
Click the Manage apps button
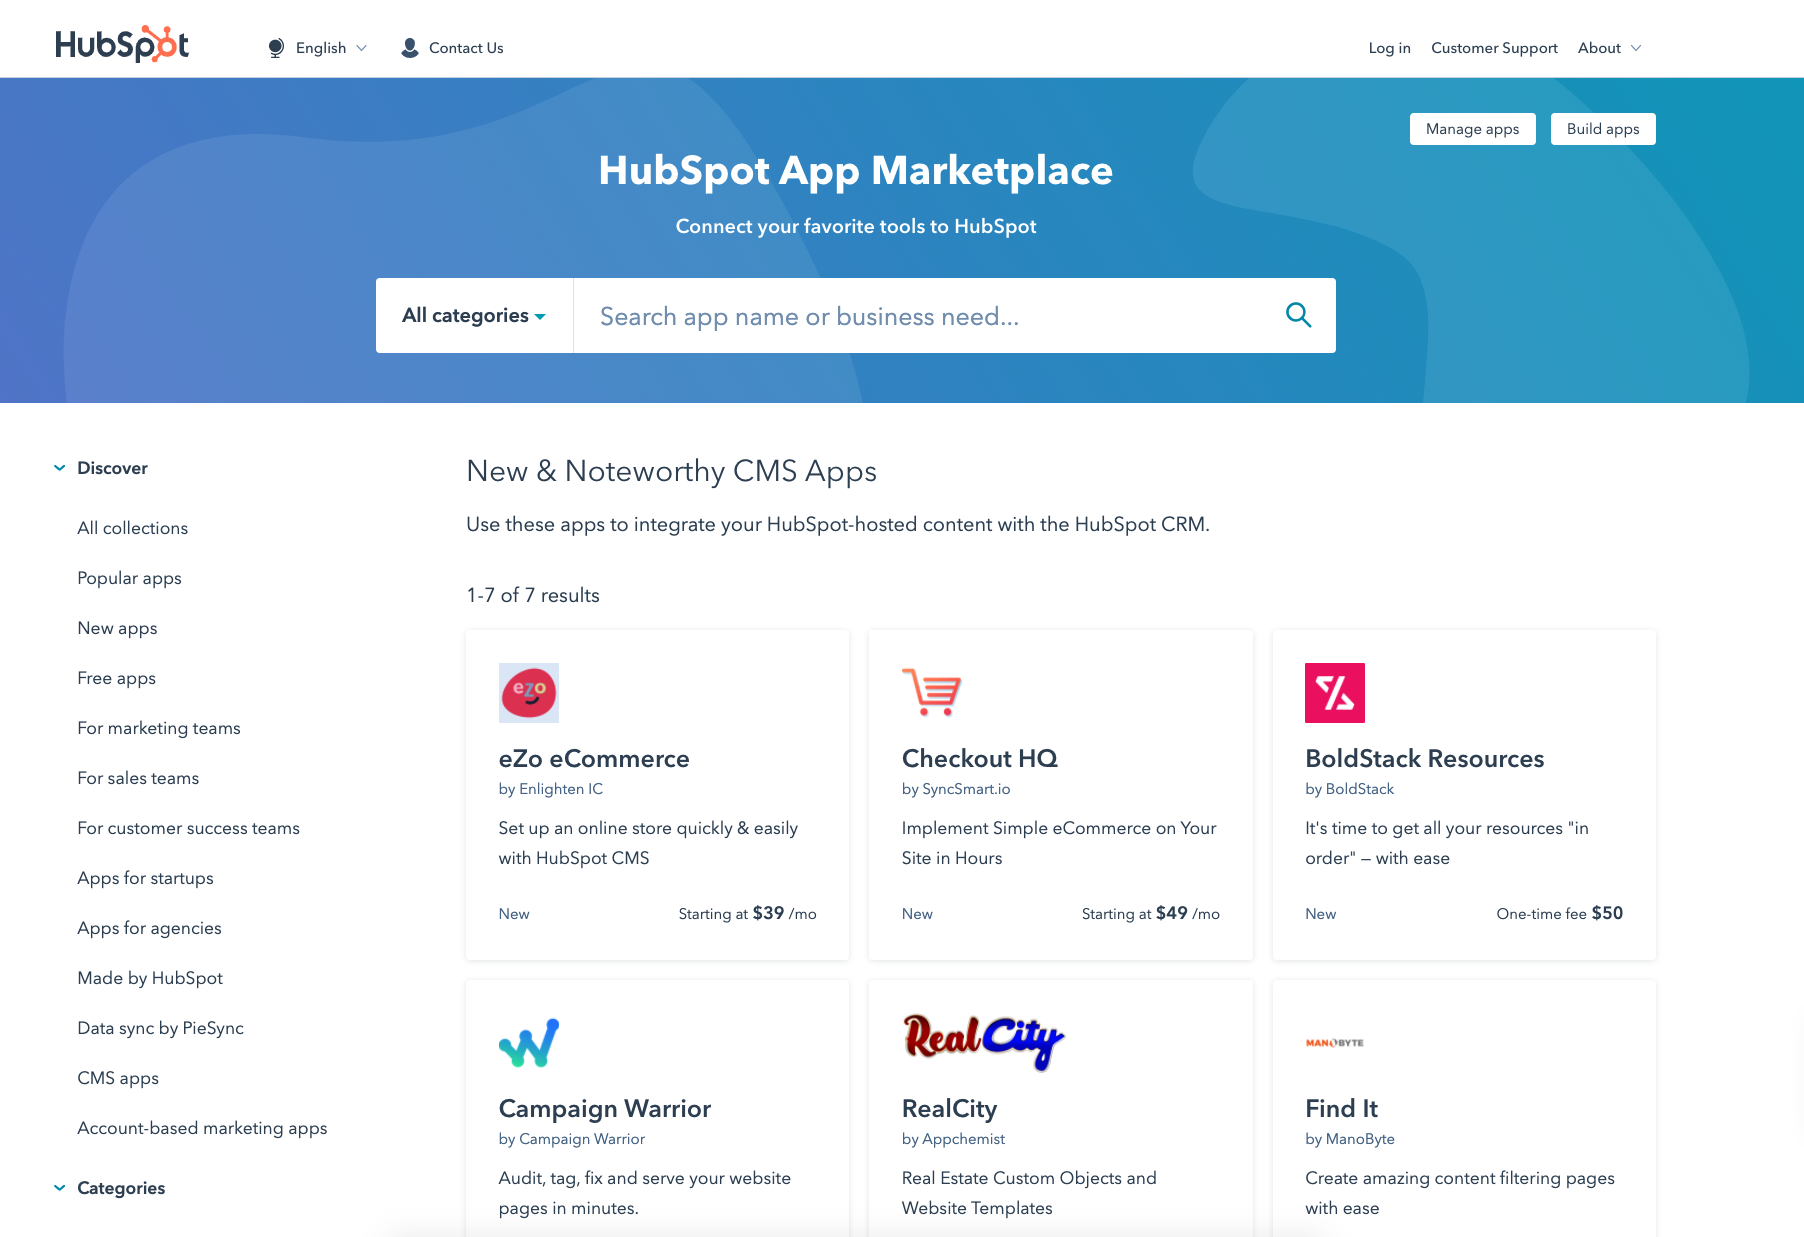pos(1472,128)
